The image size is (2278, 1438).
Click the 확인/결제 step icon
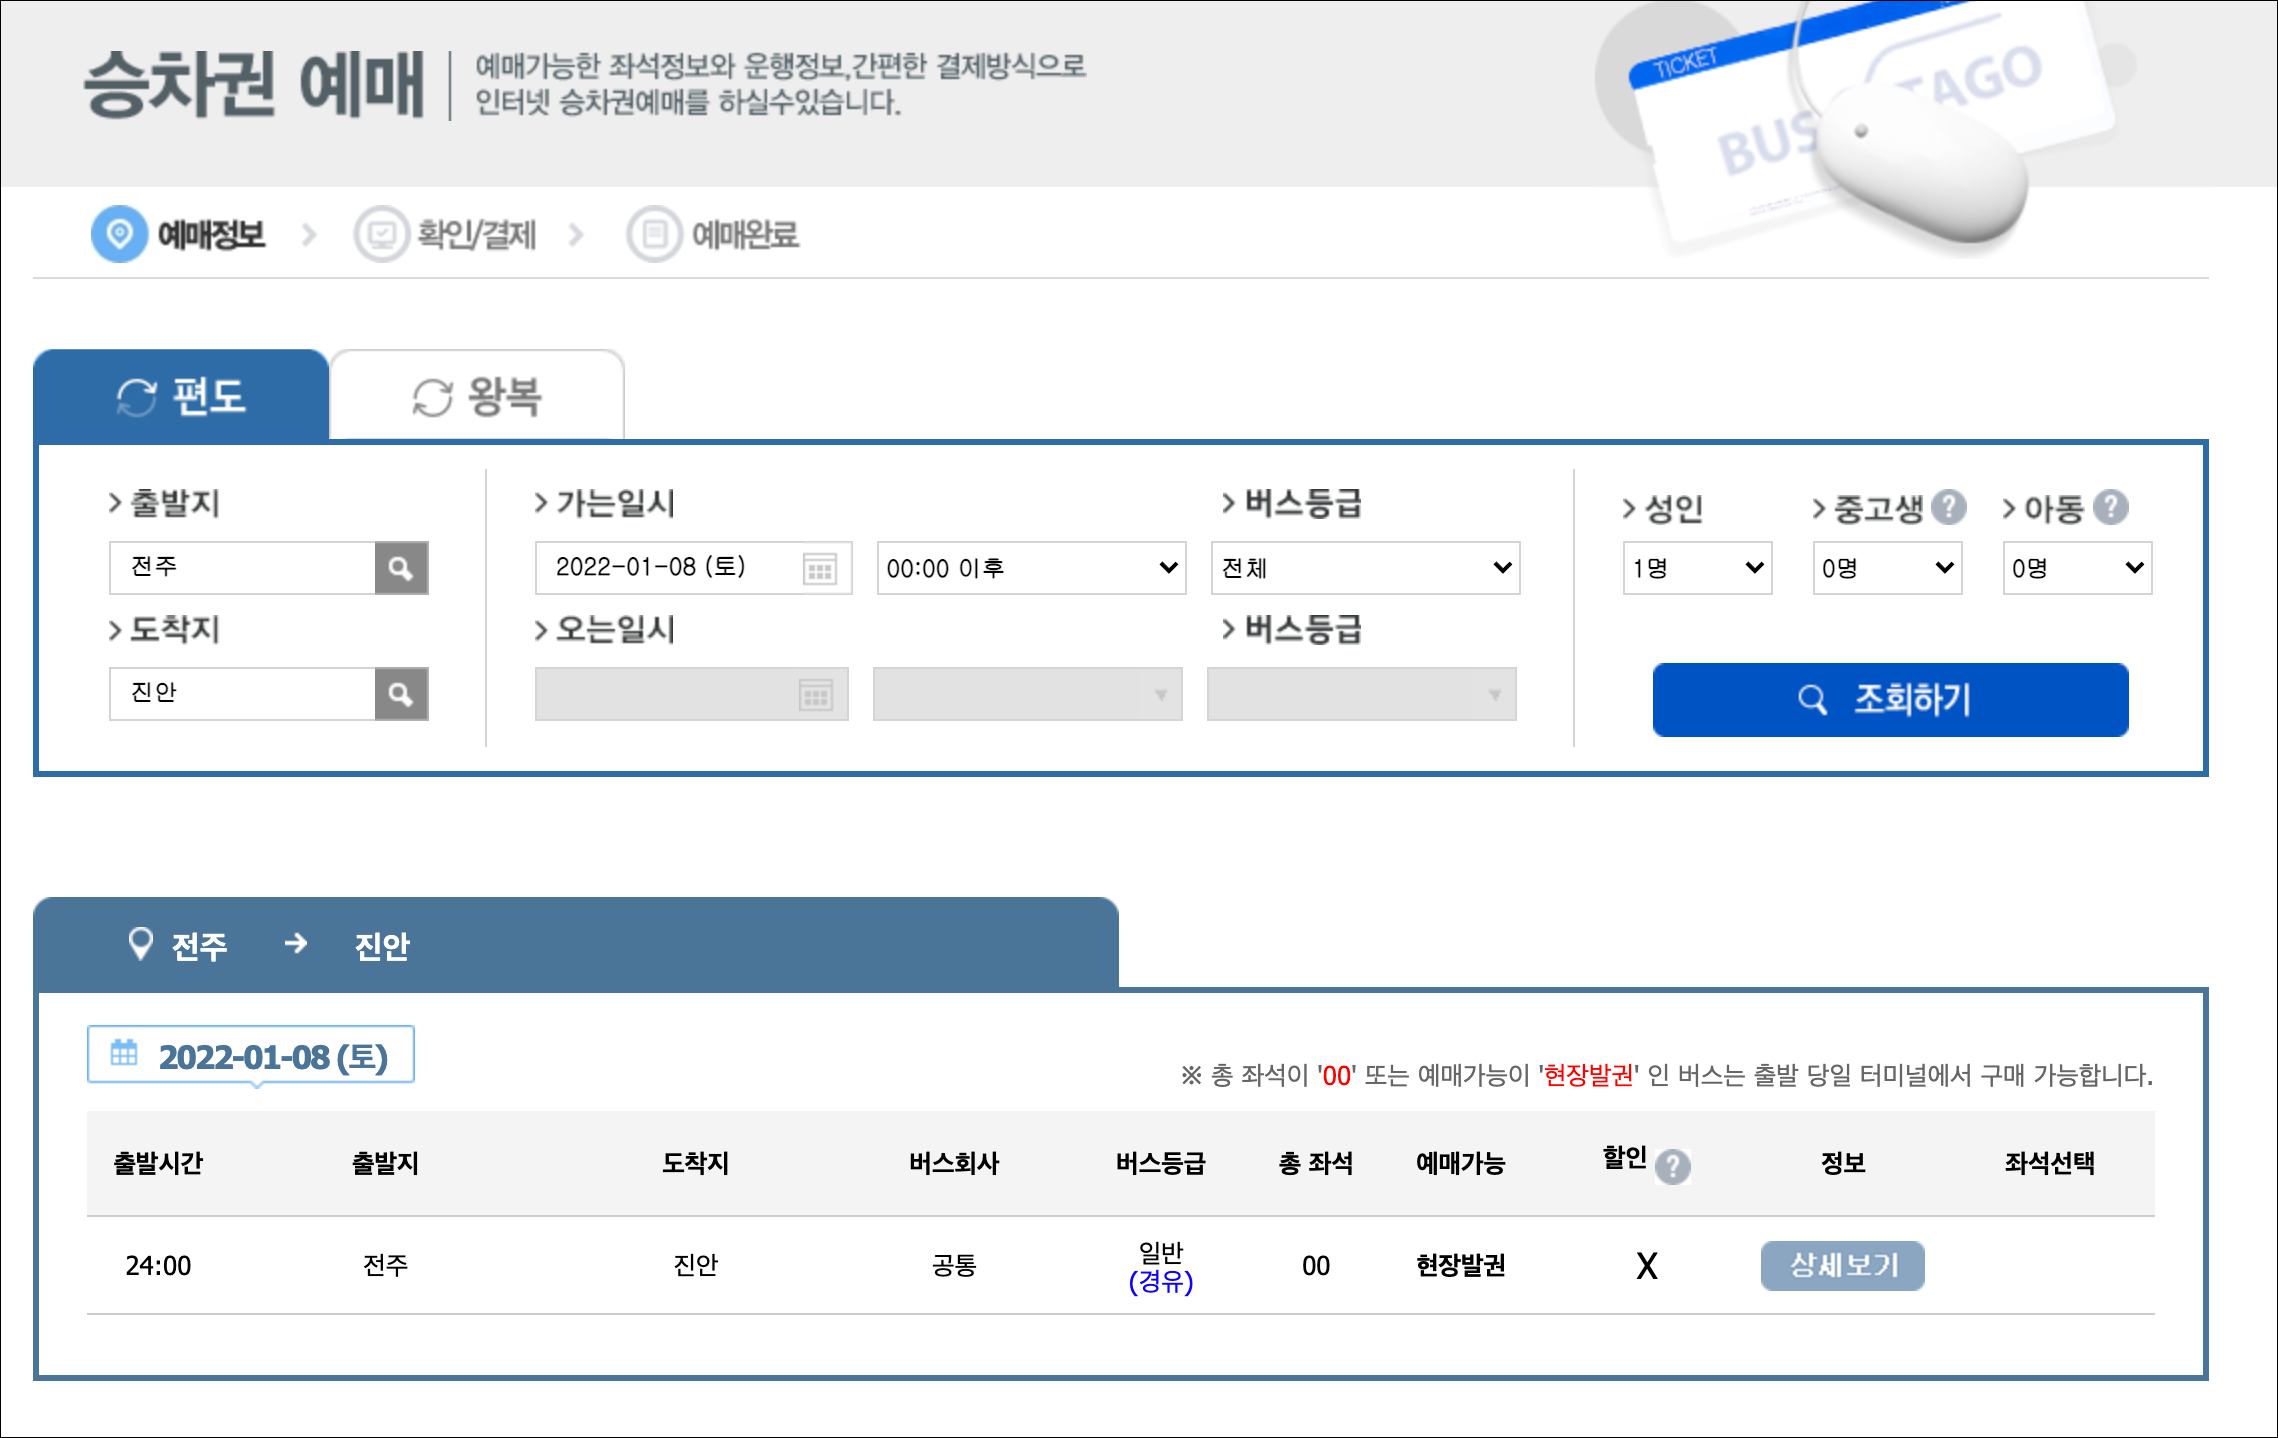click(x=381, y=234)
